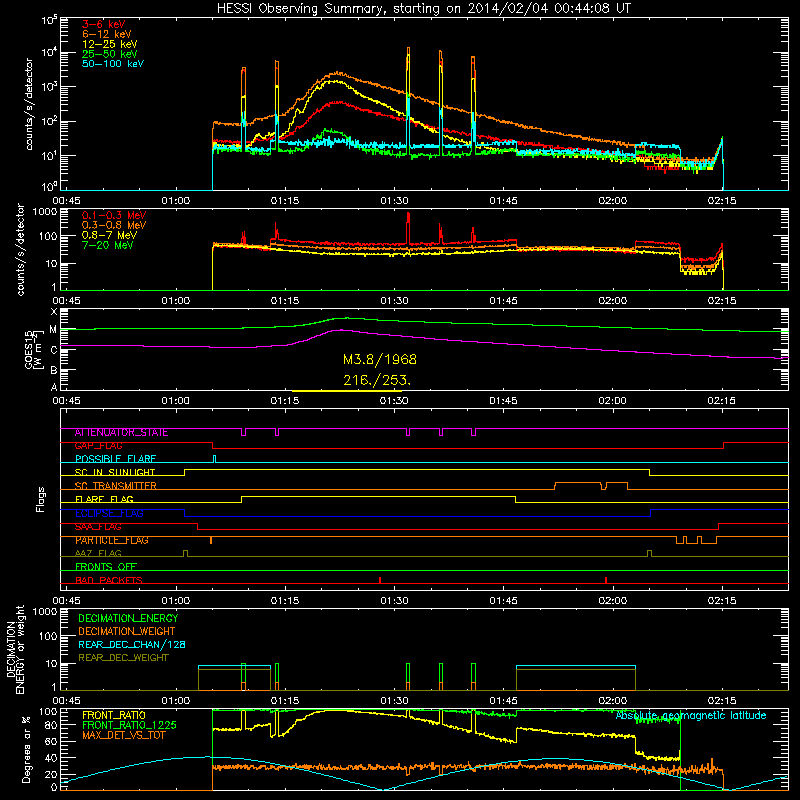Click the SC_TRANSMITTER flag label
The height and width of the screenshot is (800, 800).
(115, 486)
